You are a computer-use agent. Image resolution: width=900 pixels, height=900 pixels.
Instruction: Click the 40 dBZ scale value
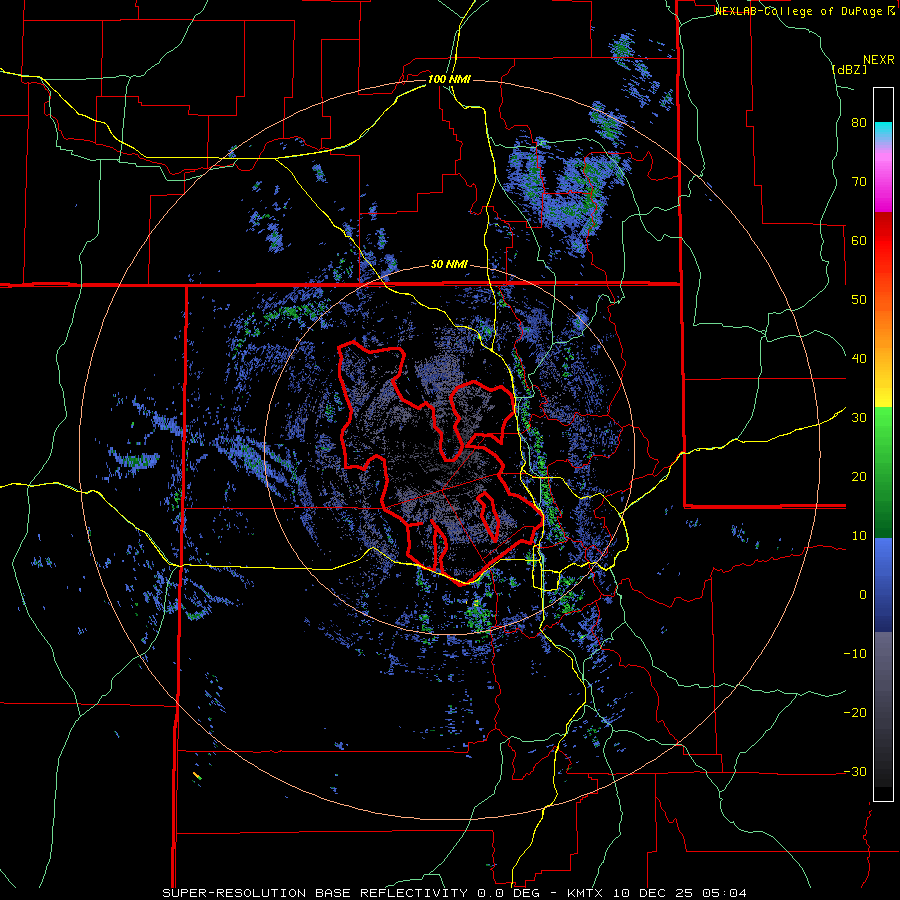tap(858, 359)
